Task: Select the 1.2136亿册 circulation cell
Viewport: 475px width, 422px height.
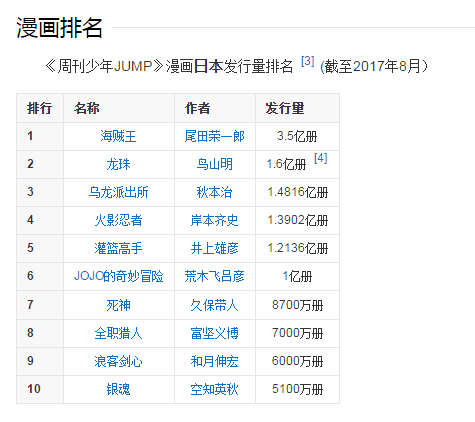Action: [297, 248]
